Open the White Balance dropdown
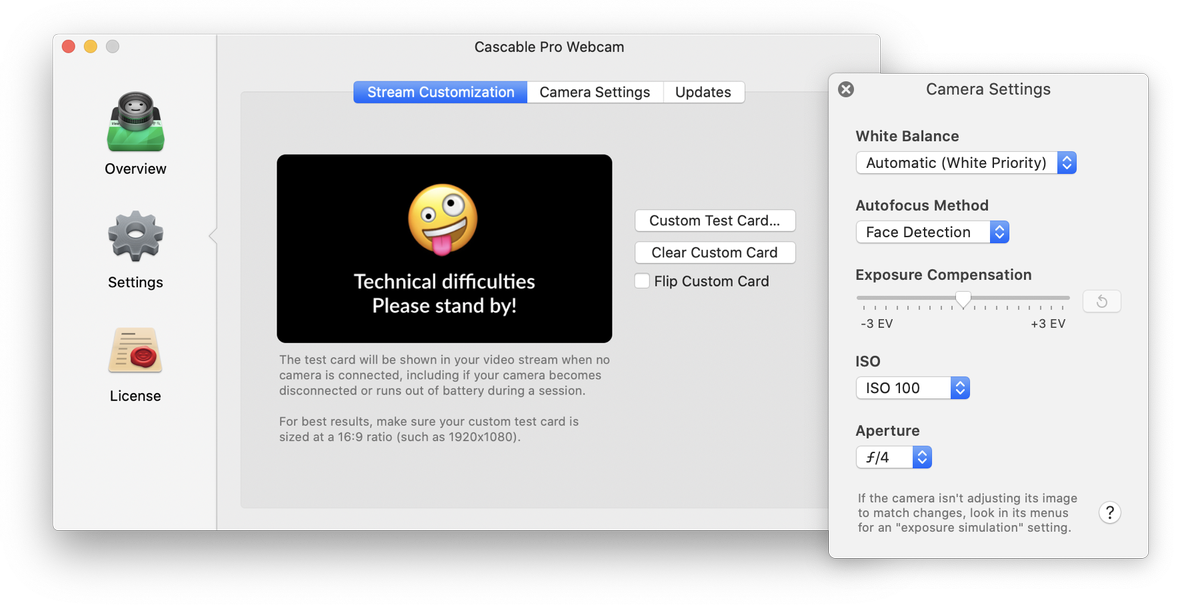Image resolution: width=1200 pixels, height=609 pixels. point(966,162)
